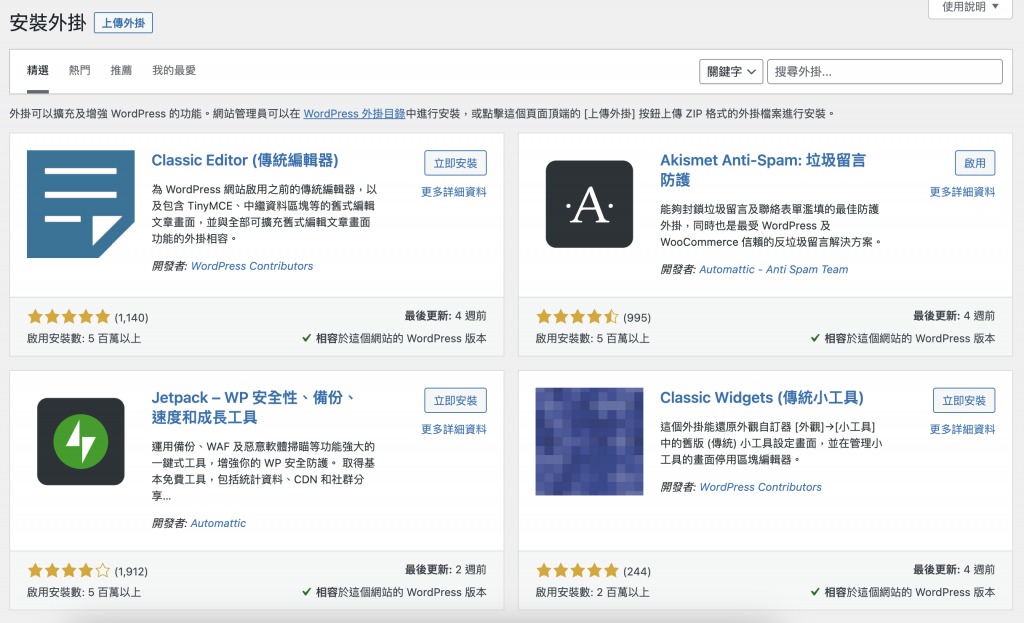Click the Akismet Anti-Spam plugin icon
Image resolution: width=1024 pixels, height=623 pixels.
(589, 204)
